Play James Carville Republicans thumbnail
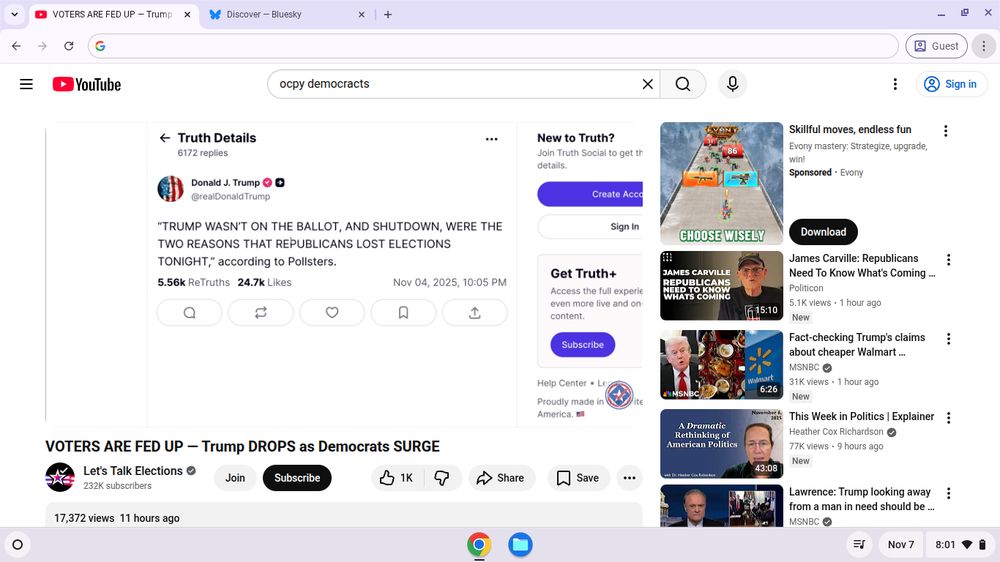The height and width of the screenshot is (562, 1000). click(721, 286)
